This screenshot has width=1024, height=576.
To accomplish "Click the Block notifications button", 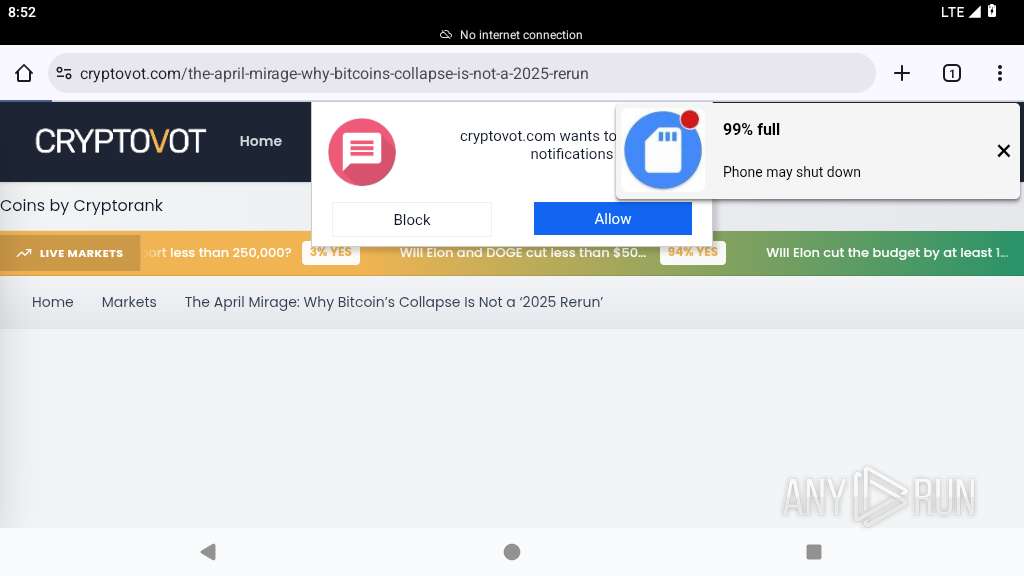I will (411, 219).
